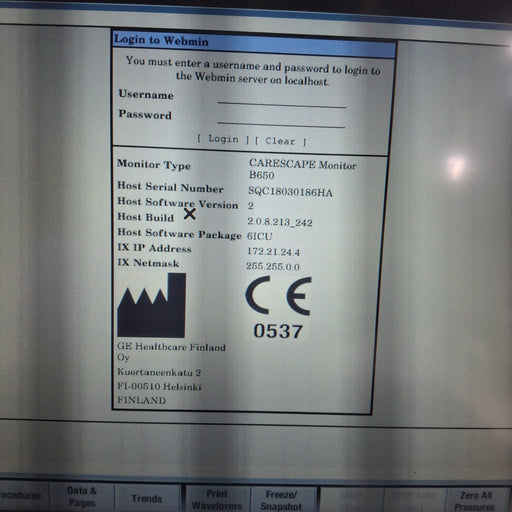
Task: Click the IX IP Address label
Action: point(154,248)
